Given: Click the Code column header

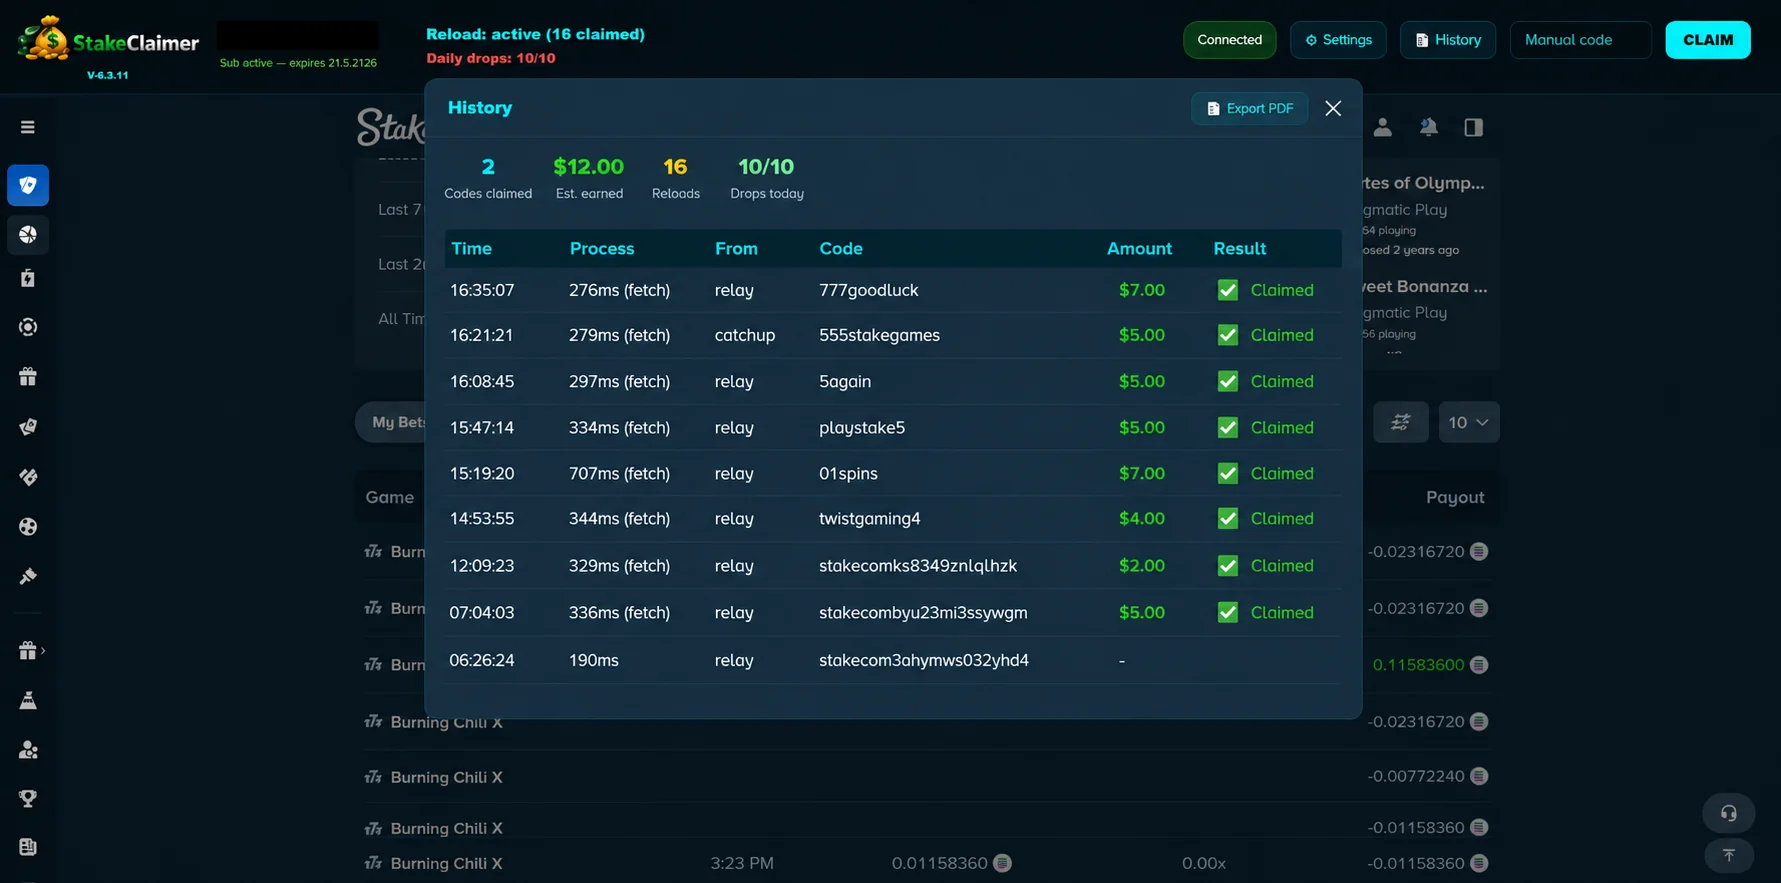Looking at the screenshot, I should click(x=841, y=248).
